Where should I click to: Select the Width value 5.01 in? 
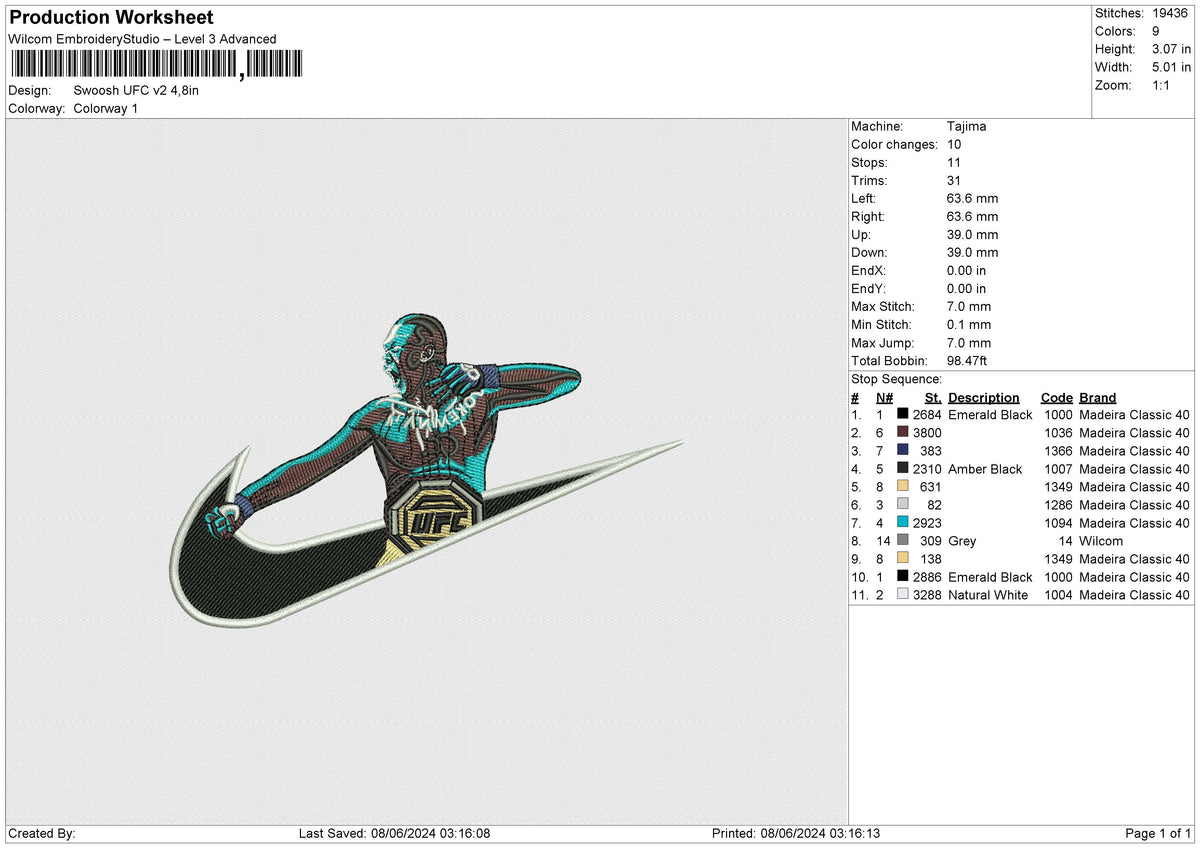(1171, 67)
